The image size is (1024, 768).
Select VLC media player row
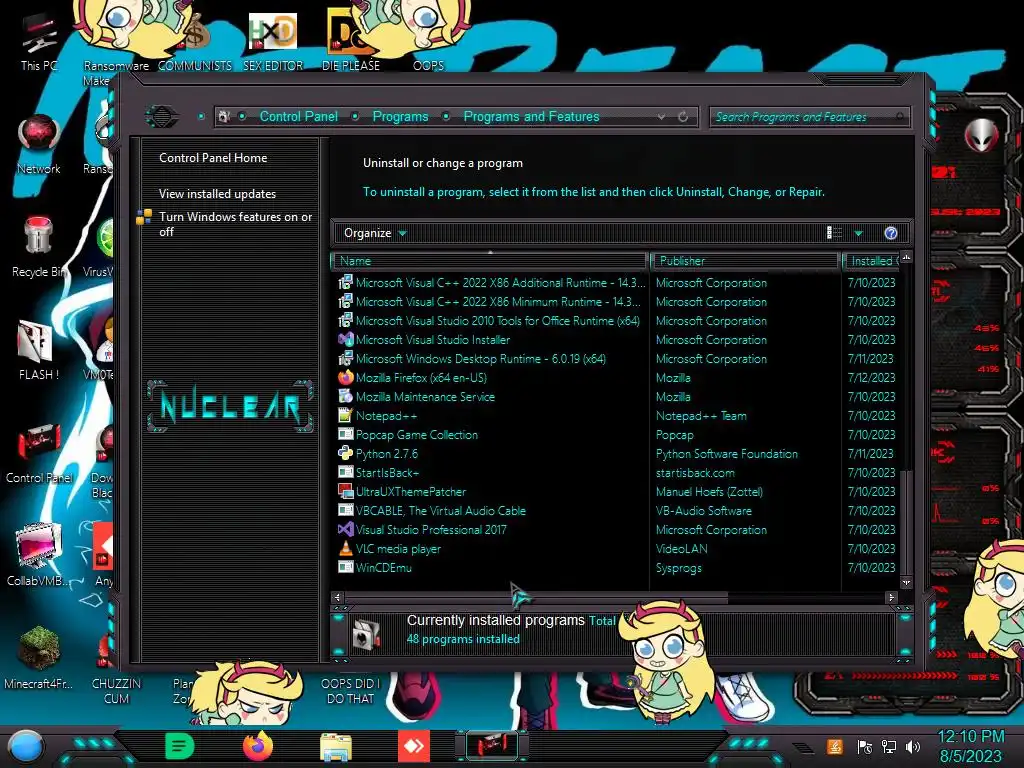(x=617, y=549)
